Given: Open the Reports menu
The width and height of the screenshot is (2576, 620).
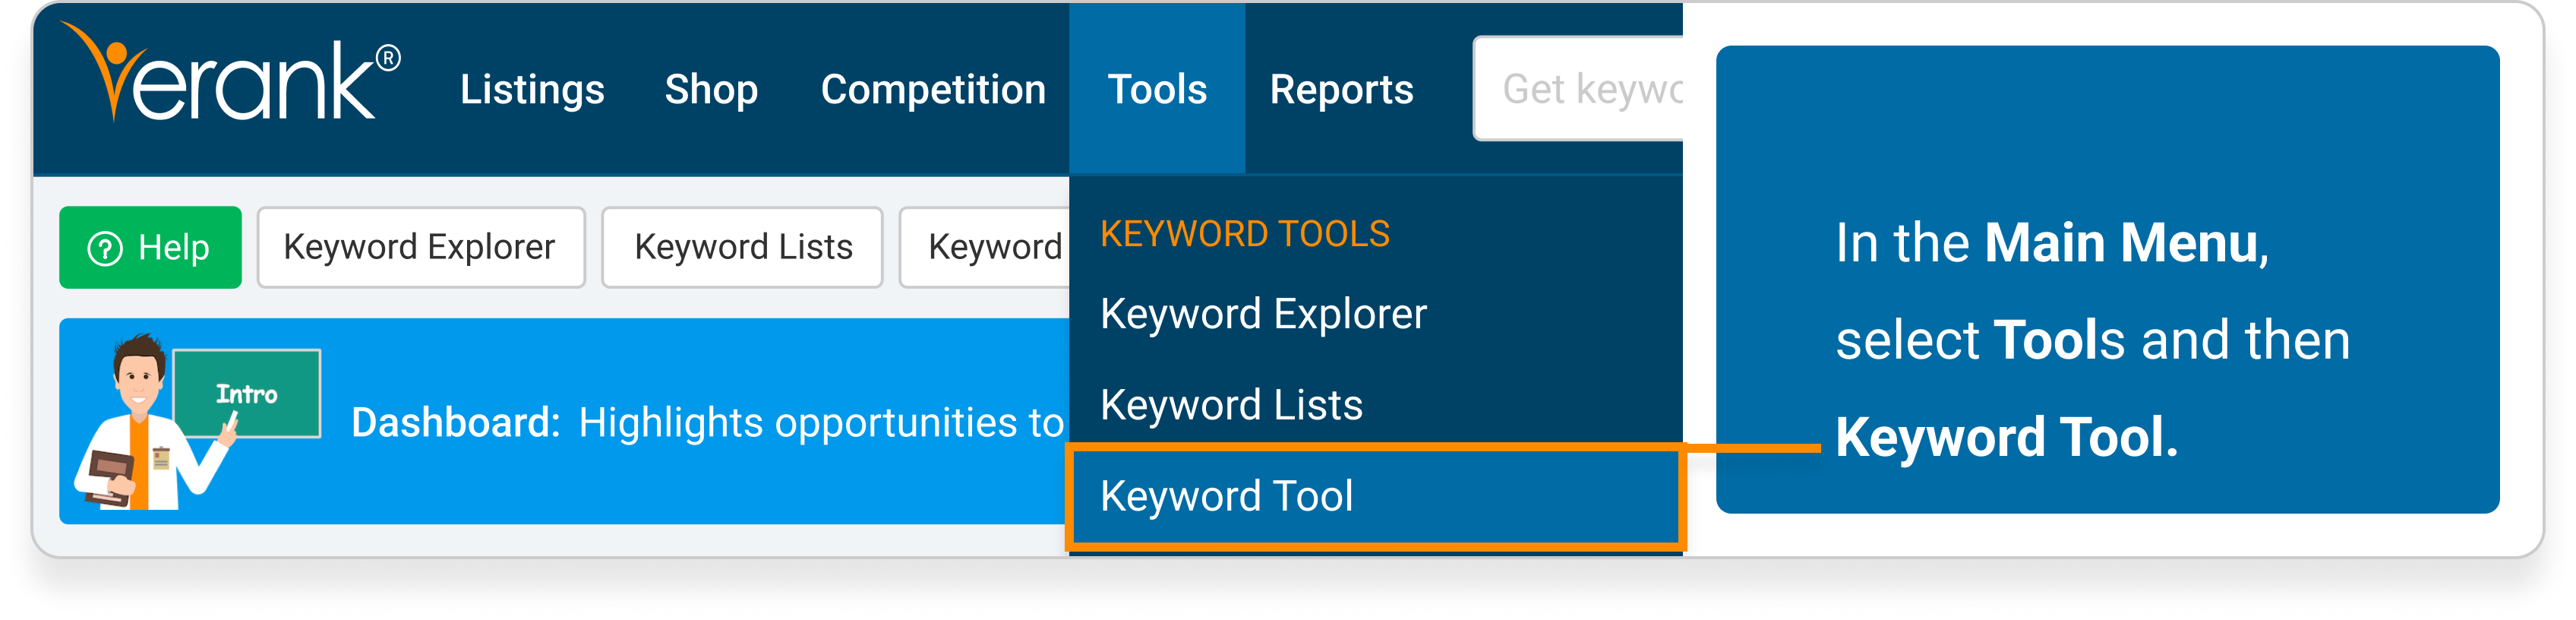Looking at the screenshot, I should [1341, 90].
